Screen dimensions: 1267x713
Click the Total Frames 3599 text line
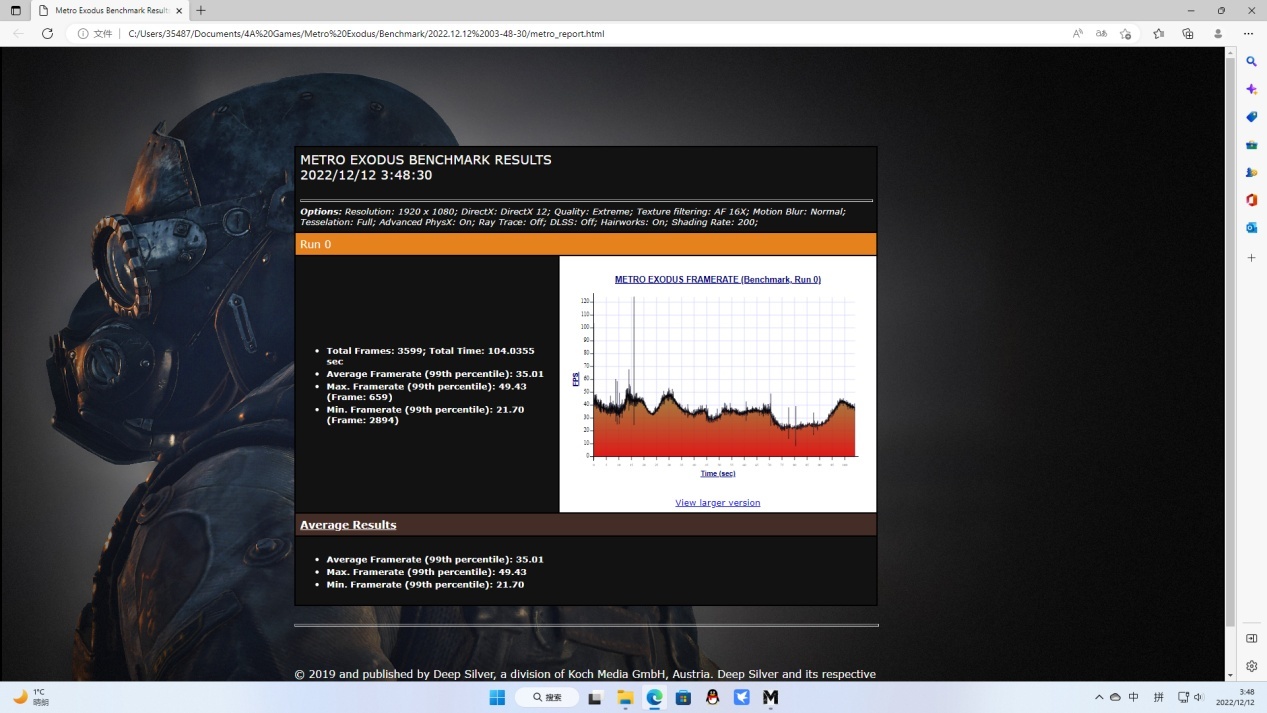431,356
